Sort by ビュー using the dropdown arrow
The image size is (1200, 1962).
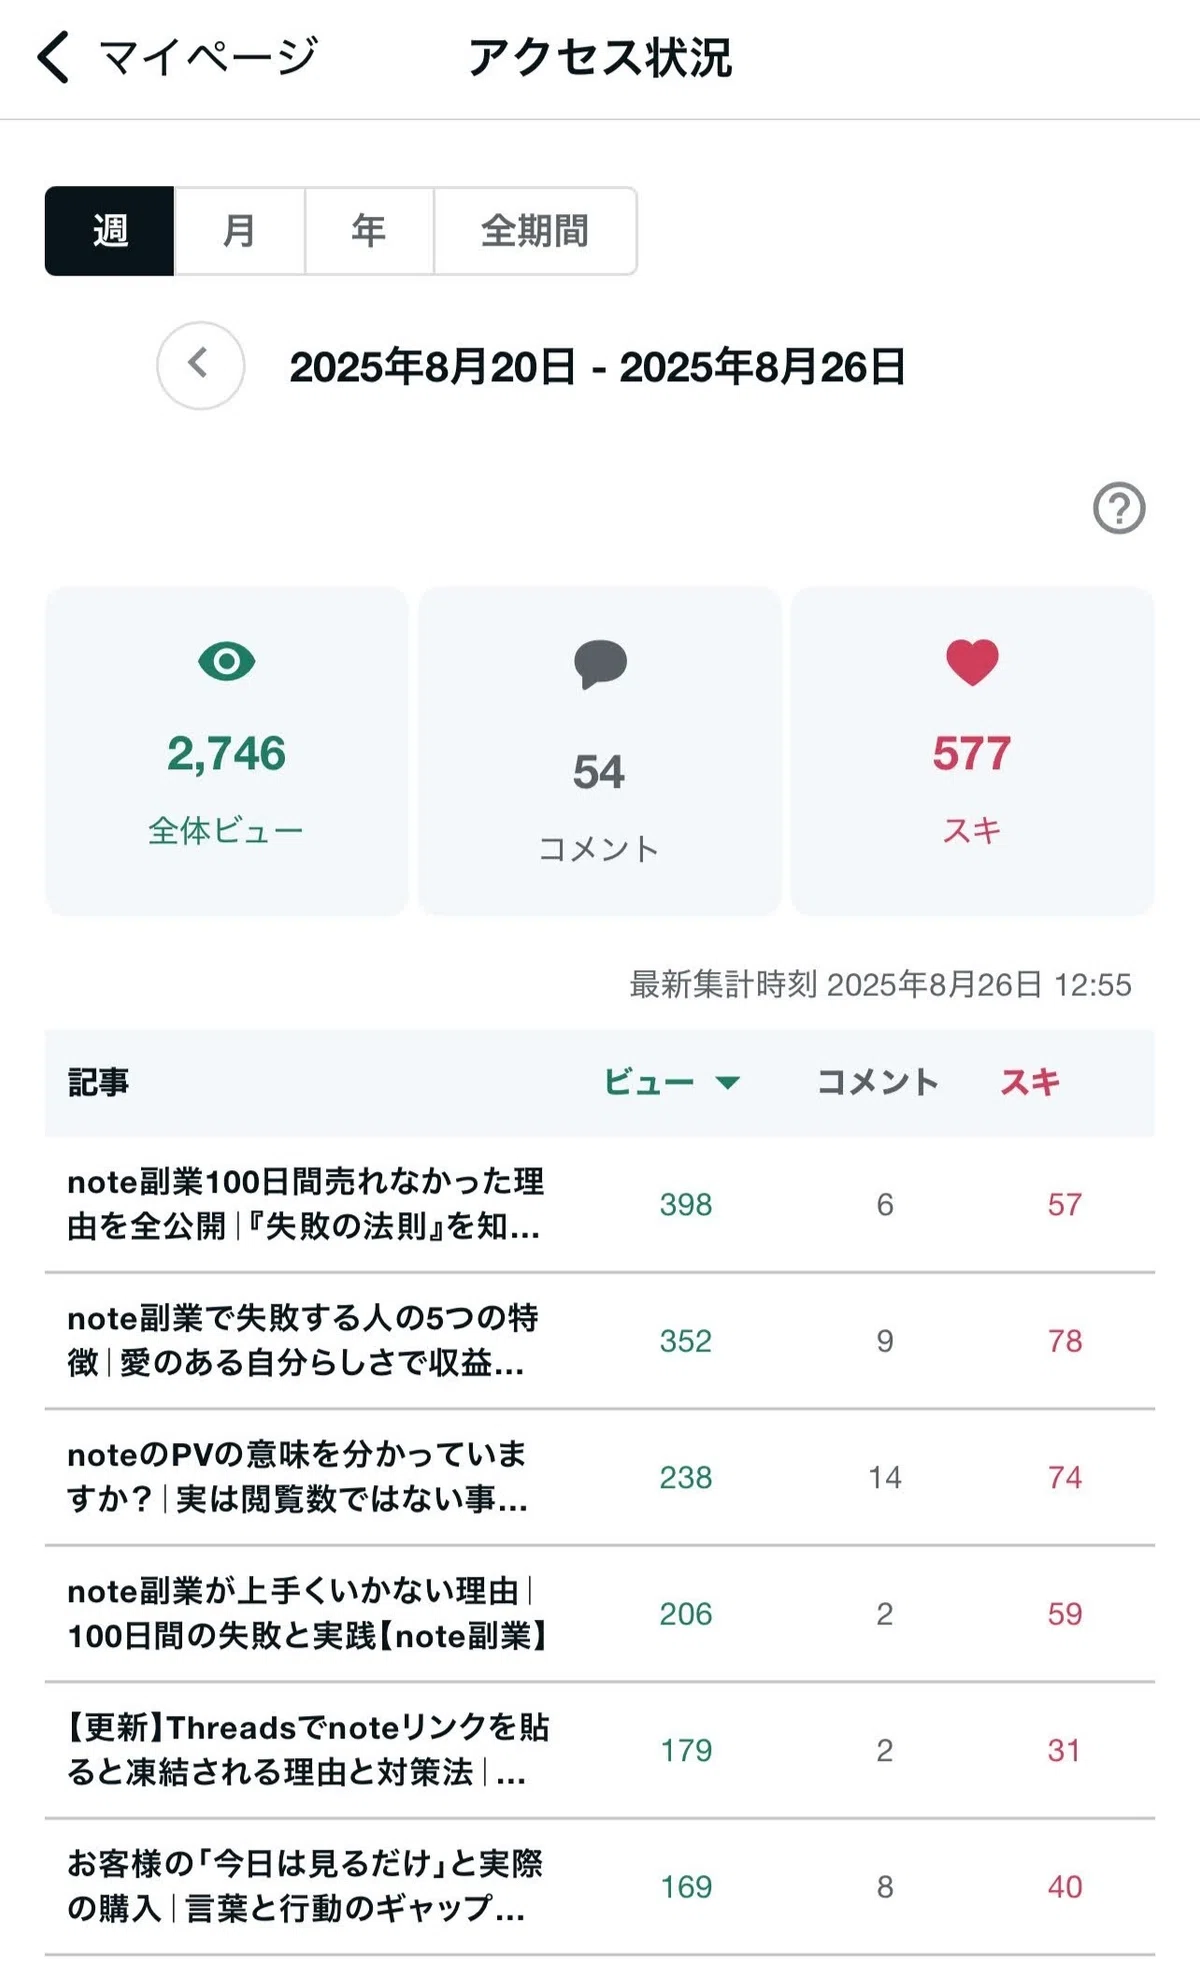[x=727, y=1082]
